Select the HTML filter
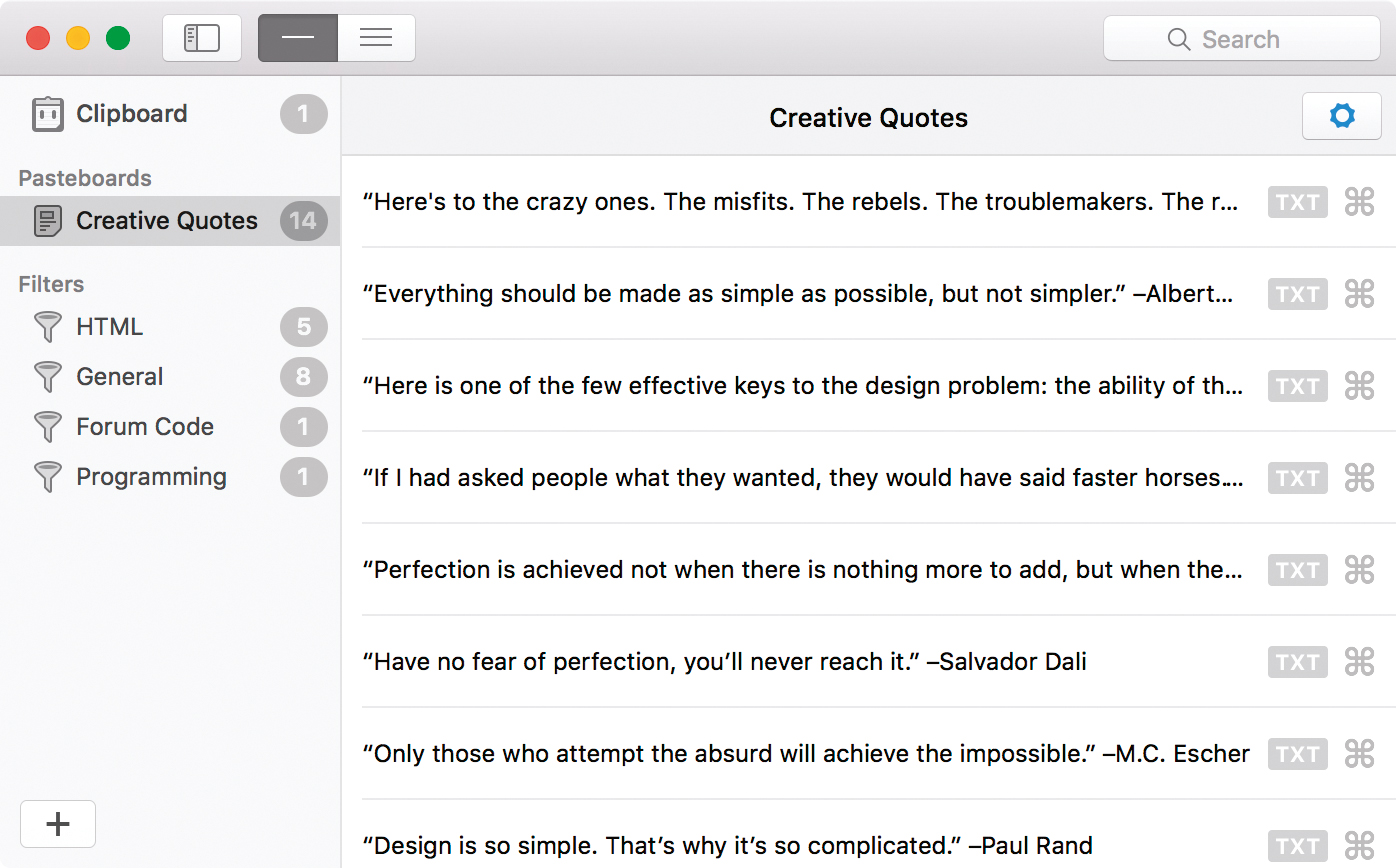 click(109, 327)
